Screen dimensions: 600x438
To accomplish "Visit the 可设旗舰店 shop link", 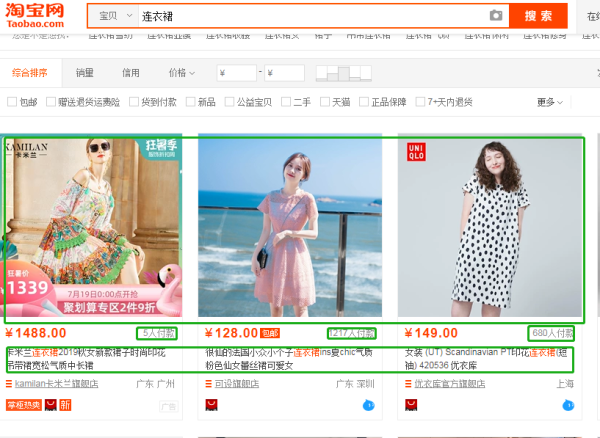I will click(237, 384).
